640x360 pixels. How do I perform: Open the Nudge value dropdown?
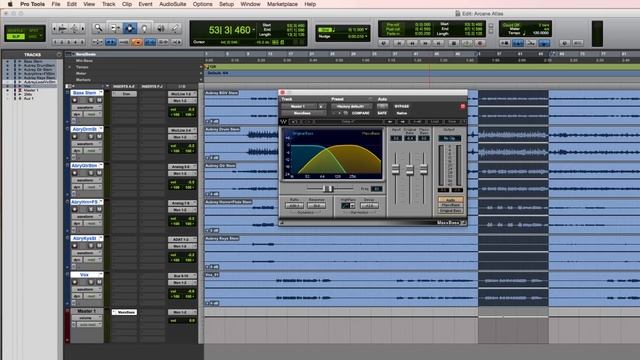366,36
